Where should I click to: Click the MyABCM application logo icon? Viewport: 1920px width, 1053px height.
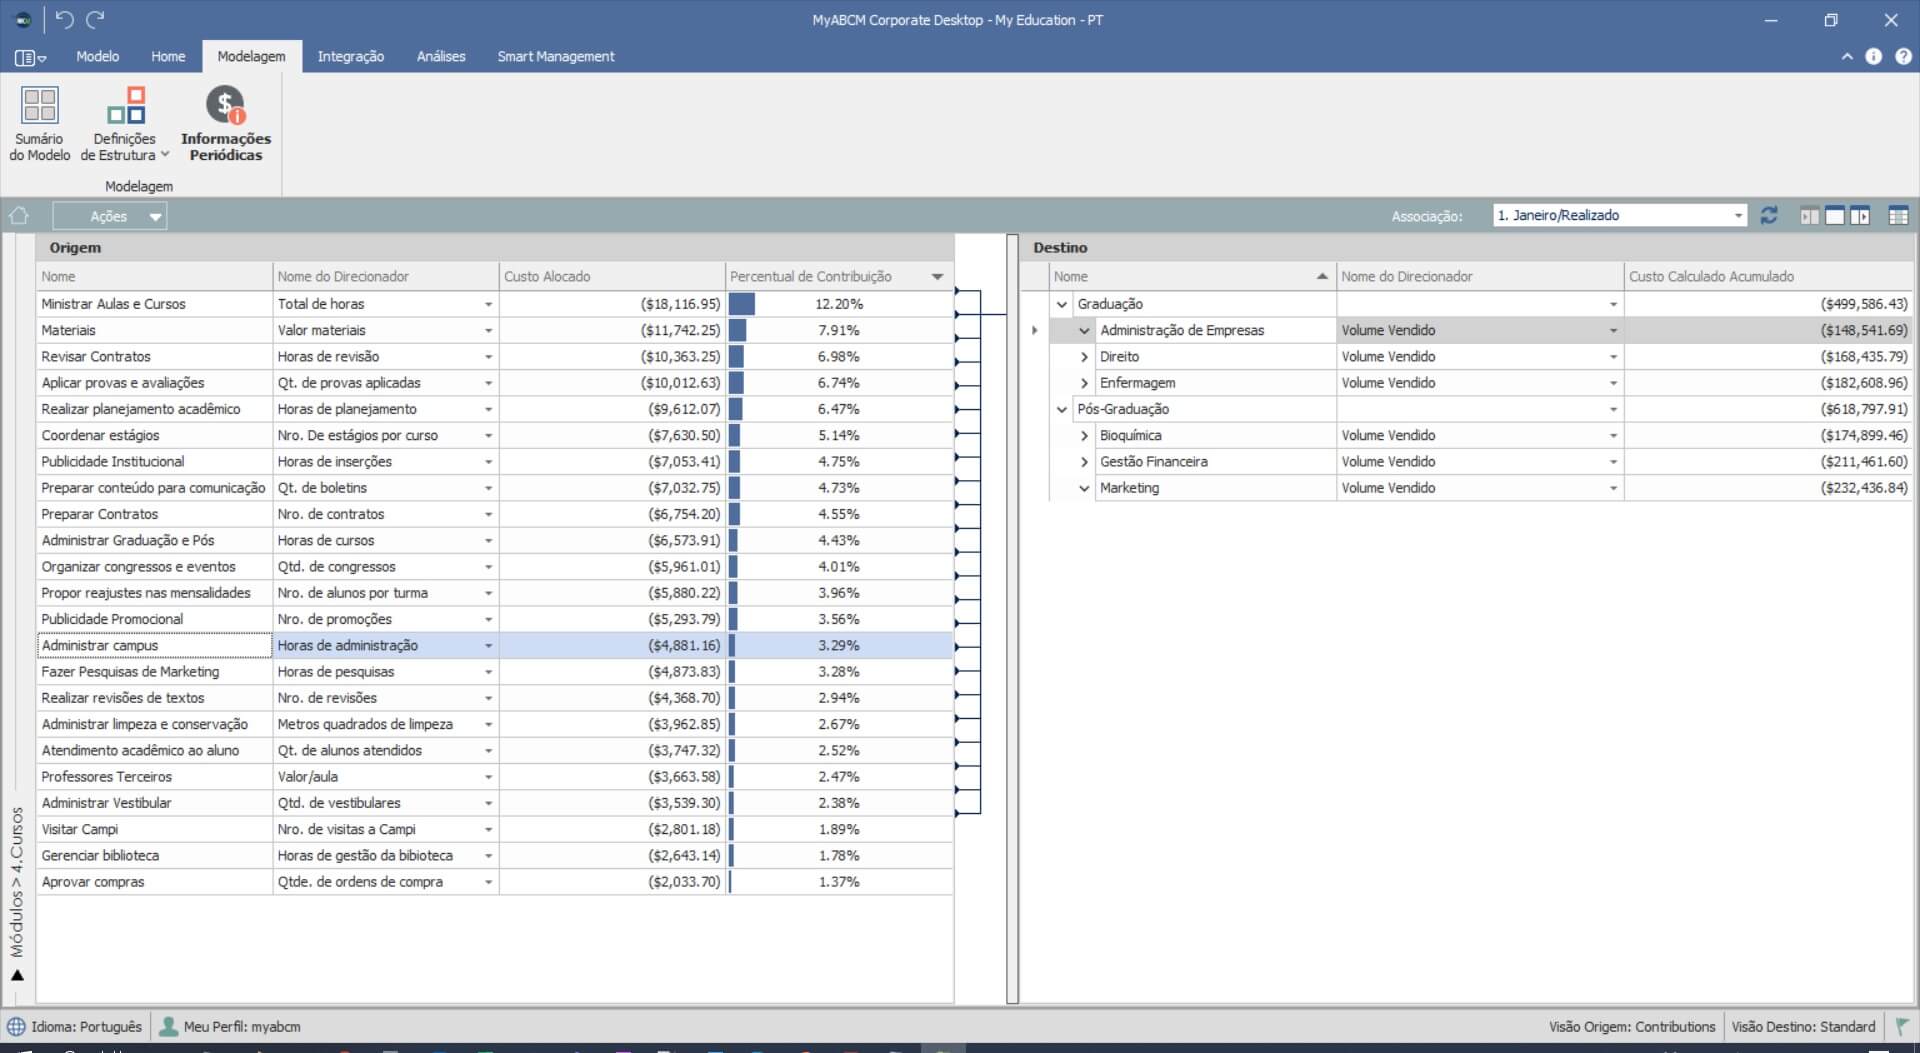pos(23,20)
